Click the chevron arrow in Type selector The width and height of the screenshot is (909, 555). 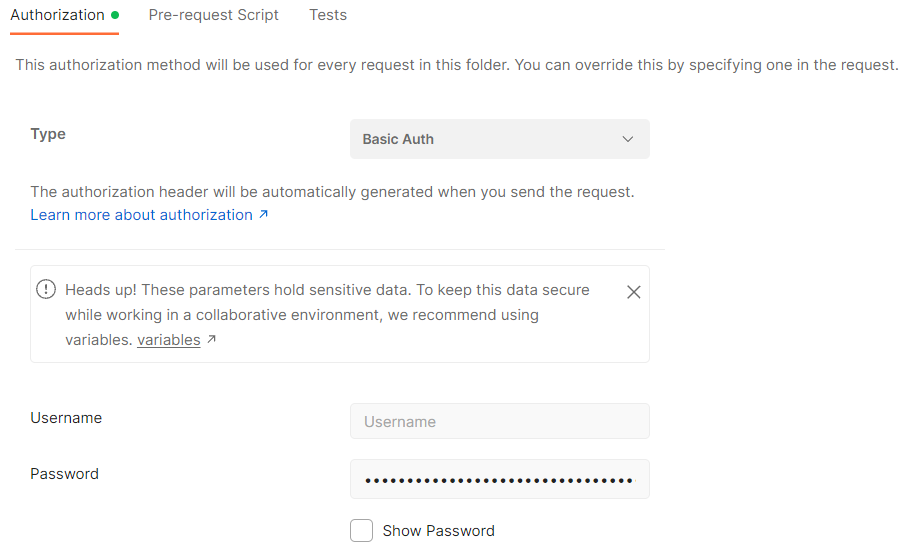click(628, 139)
